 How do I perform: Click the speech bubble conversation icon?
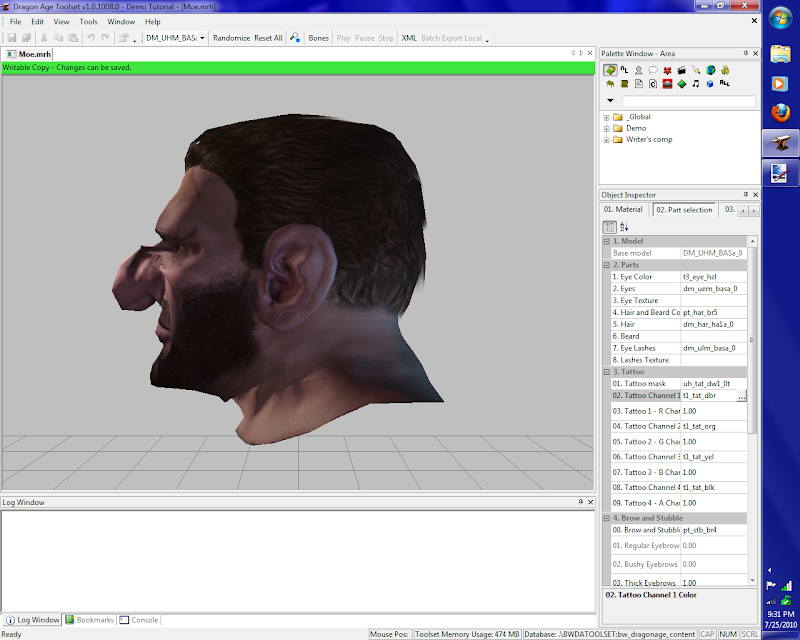653,70
